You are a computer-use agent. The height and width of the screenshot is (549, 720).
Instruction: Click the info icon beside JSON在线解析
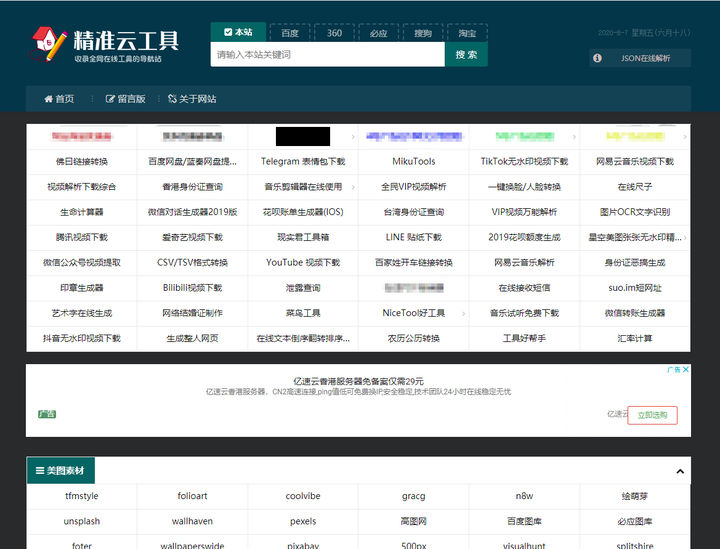click(x=597, y=58)
